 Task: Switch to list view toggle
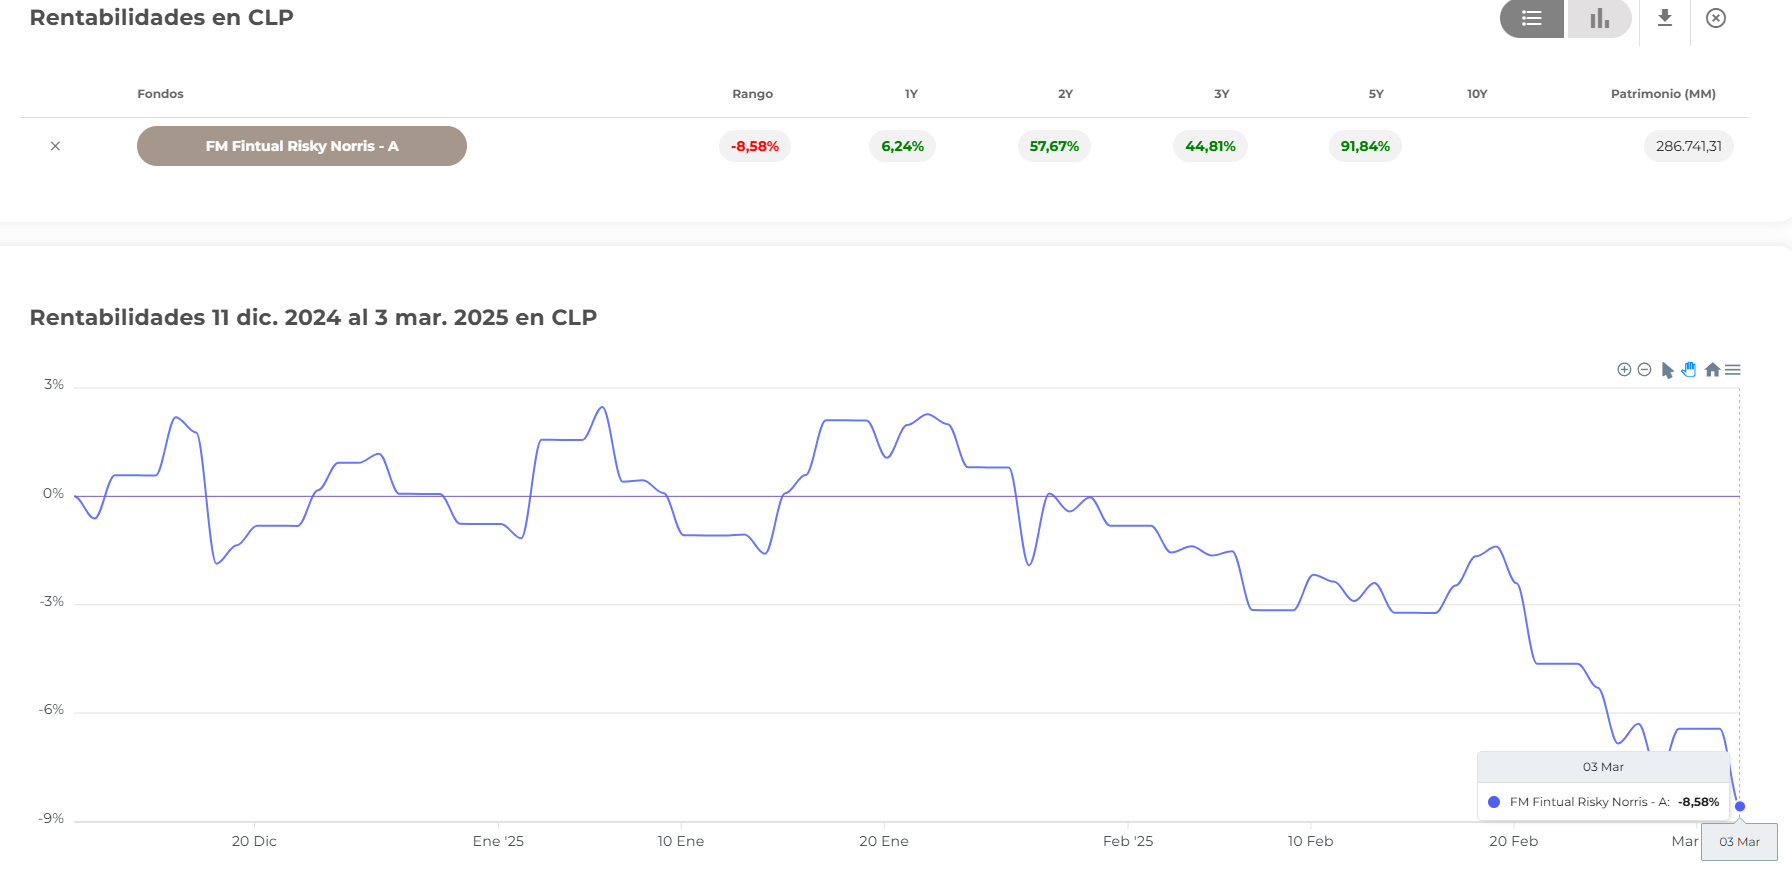click(1532, 19)
